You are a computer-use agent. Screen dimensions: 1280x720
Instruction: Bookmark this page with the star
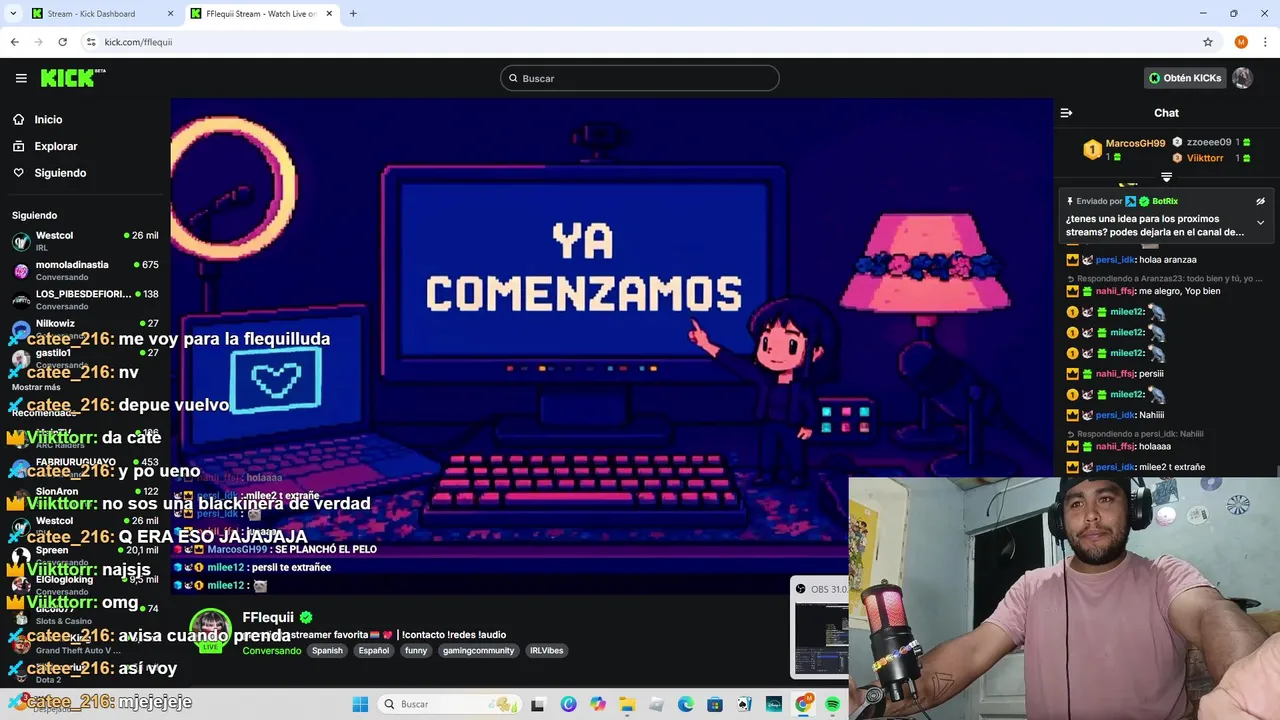point(1208,42)
